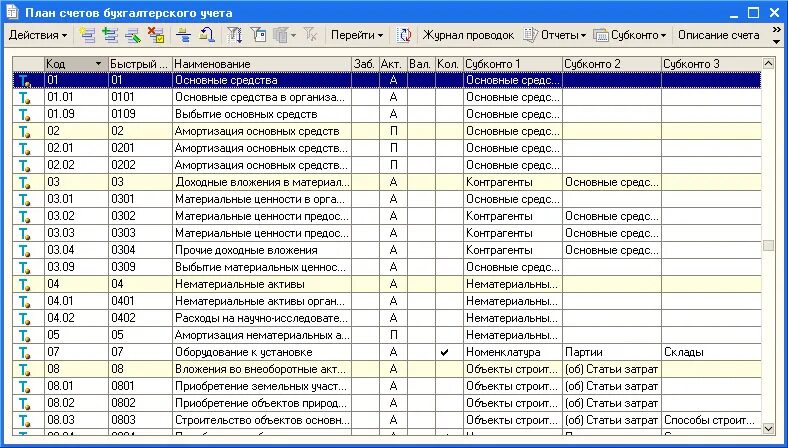Click the Описание счета button
The width and height of the screenshot is (788, 448).
[718, 35]
